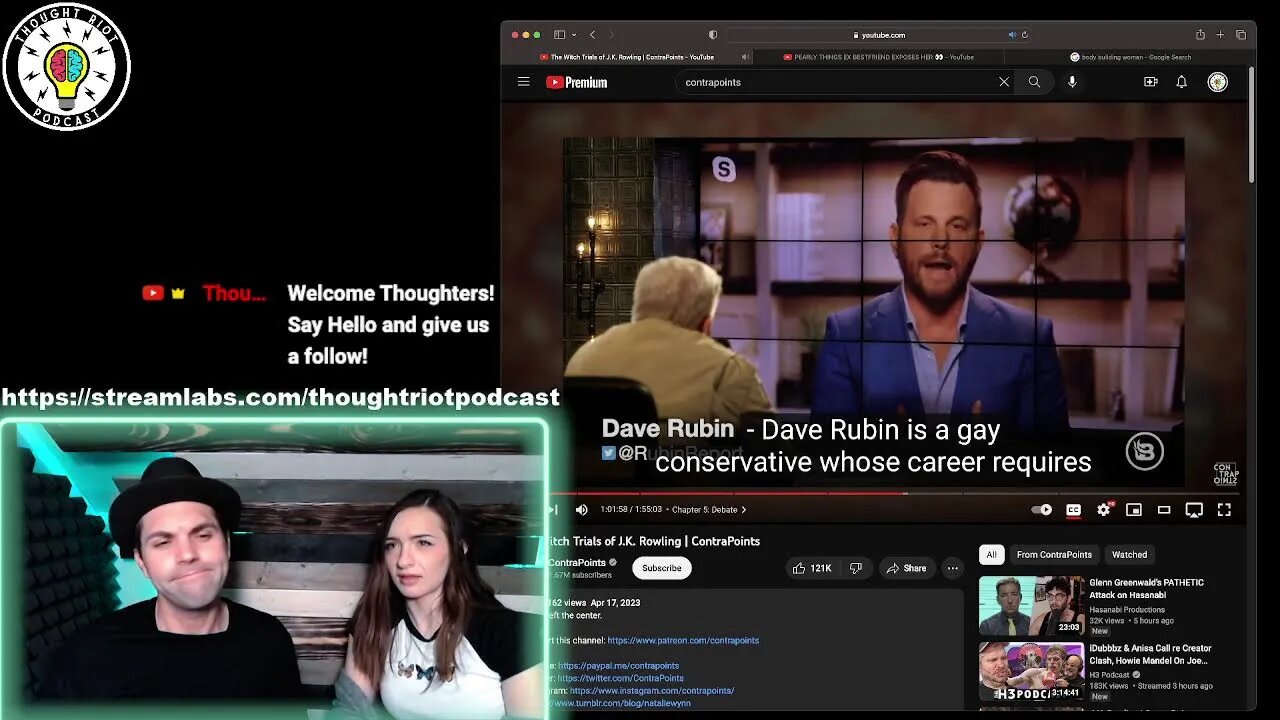Open Safari sidebar dropdown arrow

(574, 35)
